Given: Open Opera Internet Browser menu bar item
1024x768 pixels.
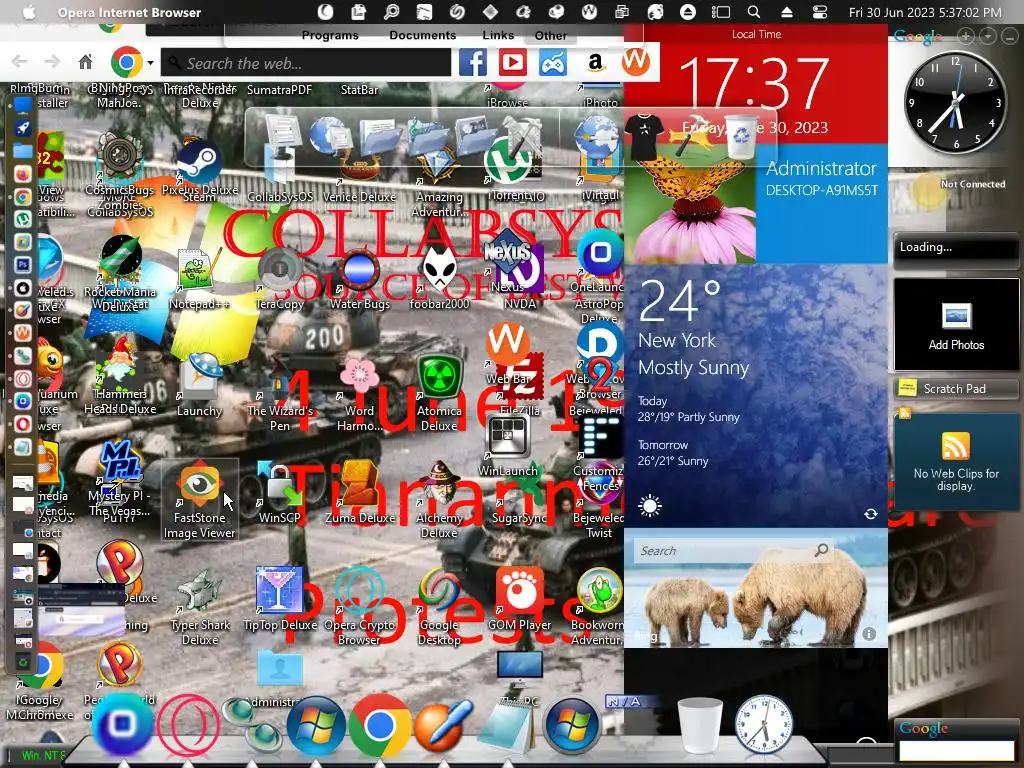Looking at the screenshot, I should coord(129,12).
